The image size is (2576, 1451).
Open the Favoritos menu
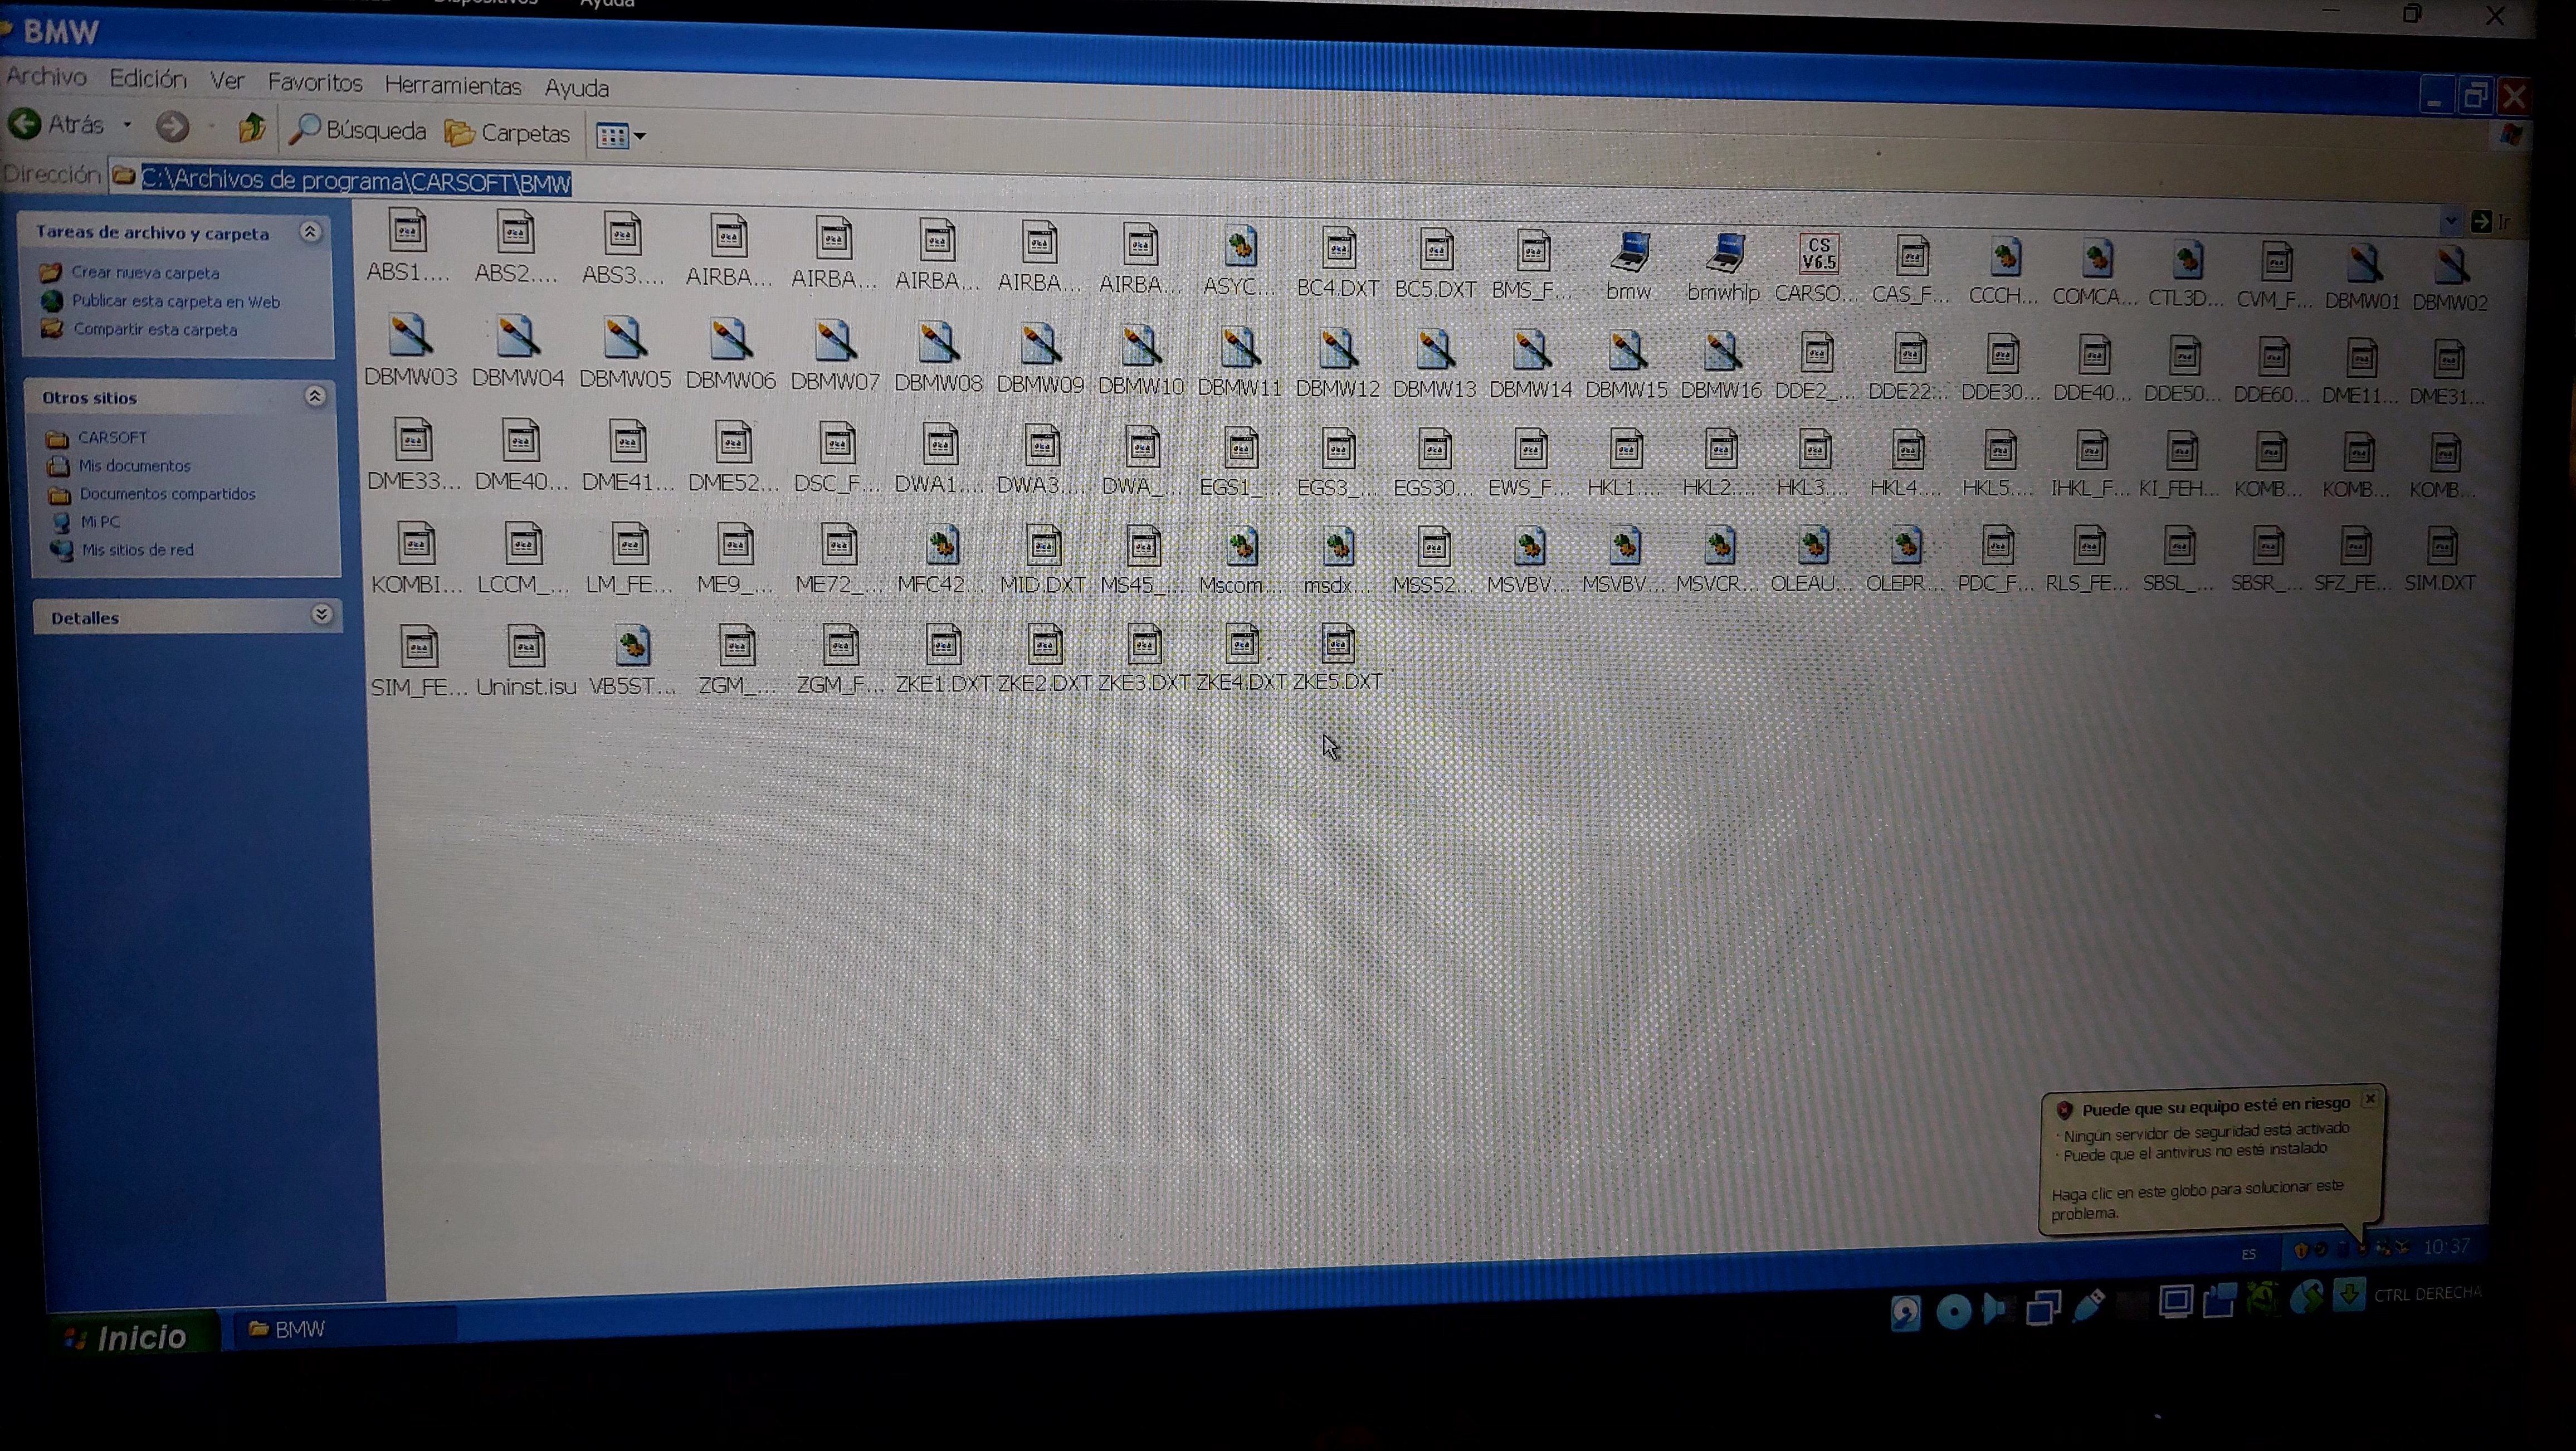coord(315,83)
